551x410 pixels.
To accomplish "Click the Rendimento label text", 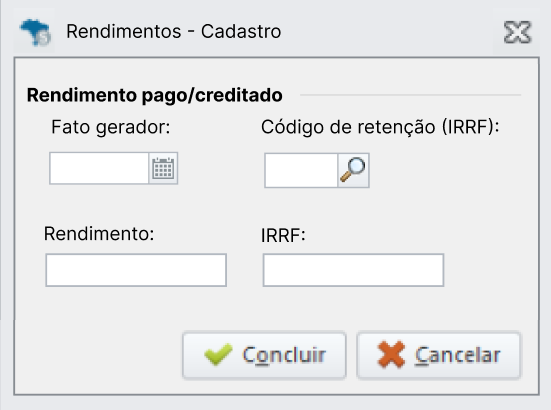I will tap(99, 233).
